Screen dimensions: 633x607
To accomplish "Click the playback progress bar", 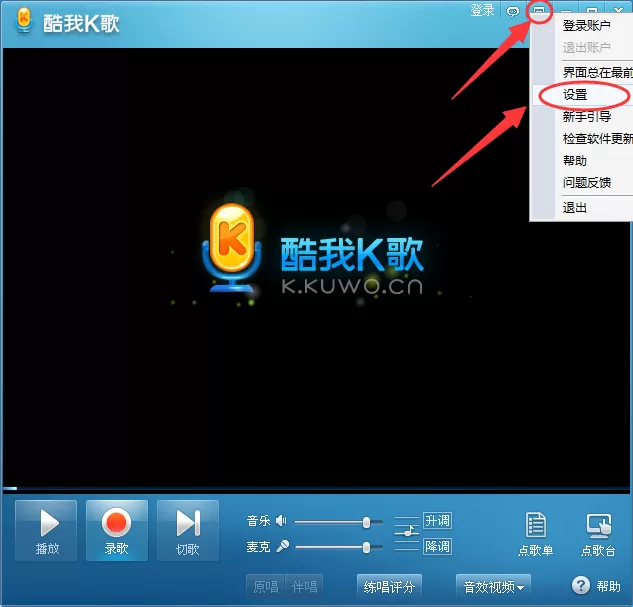I will [316, 489].
